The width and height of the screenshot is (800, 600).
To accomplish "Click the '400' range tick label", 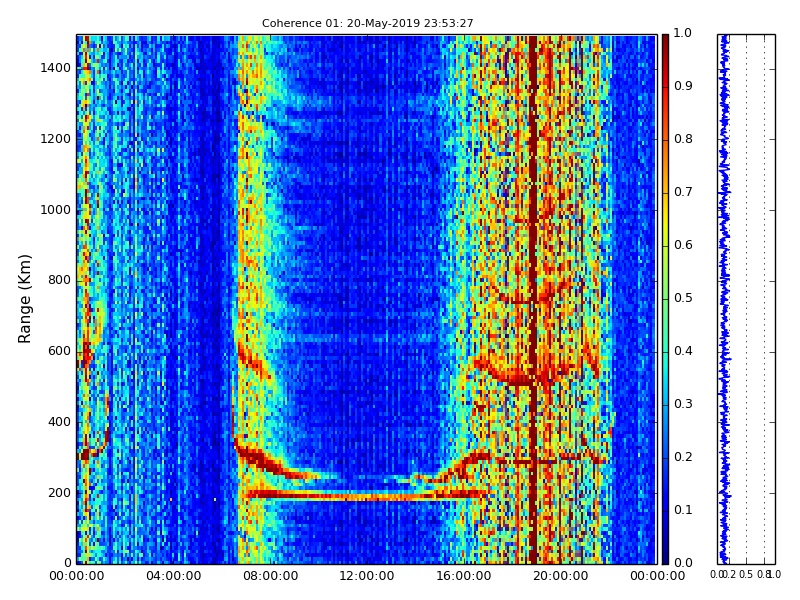I will point(59,422).
